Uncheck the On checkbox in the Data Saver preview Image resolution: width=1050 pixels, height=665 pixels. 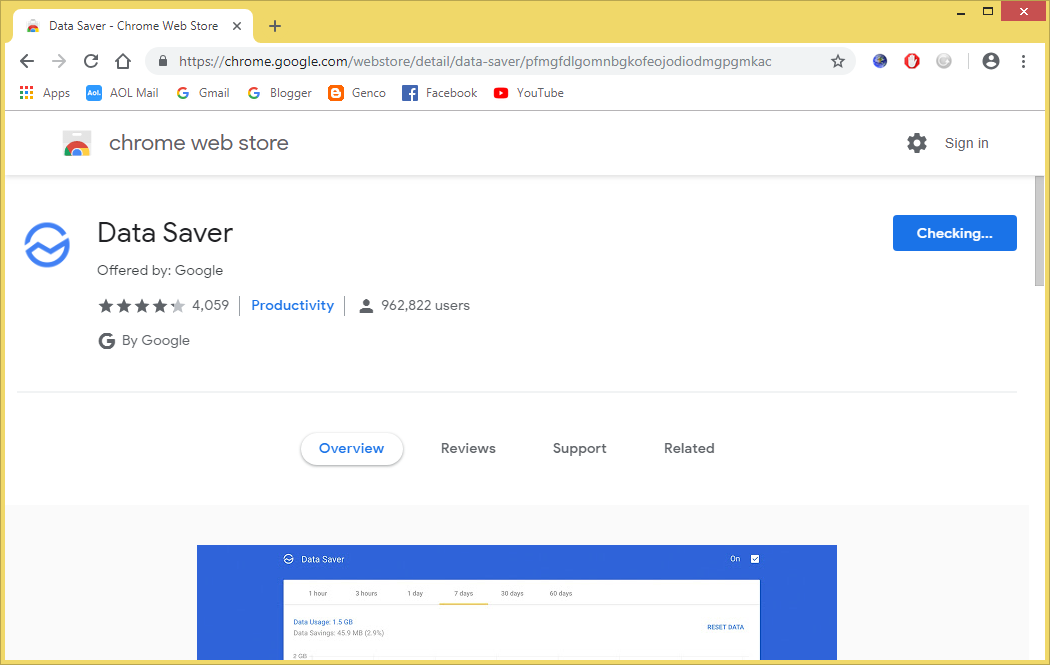[754, 558]
